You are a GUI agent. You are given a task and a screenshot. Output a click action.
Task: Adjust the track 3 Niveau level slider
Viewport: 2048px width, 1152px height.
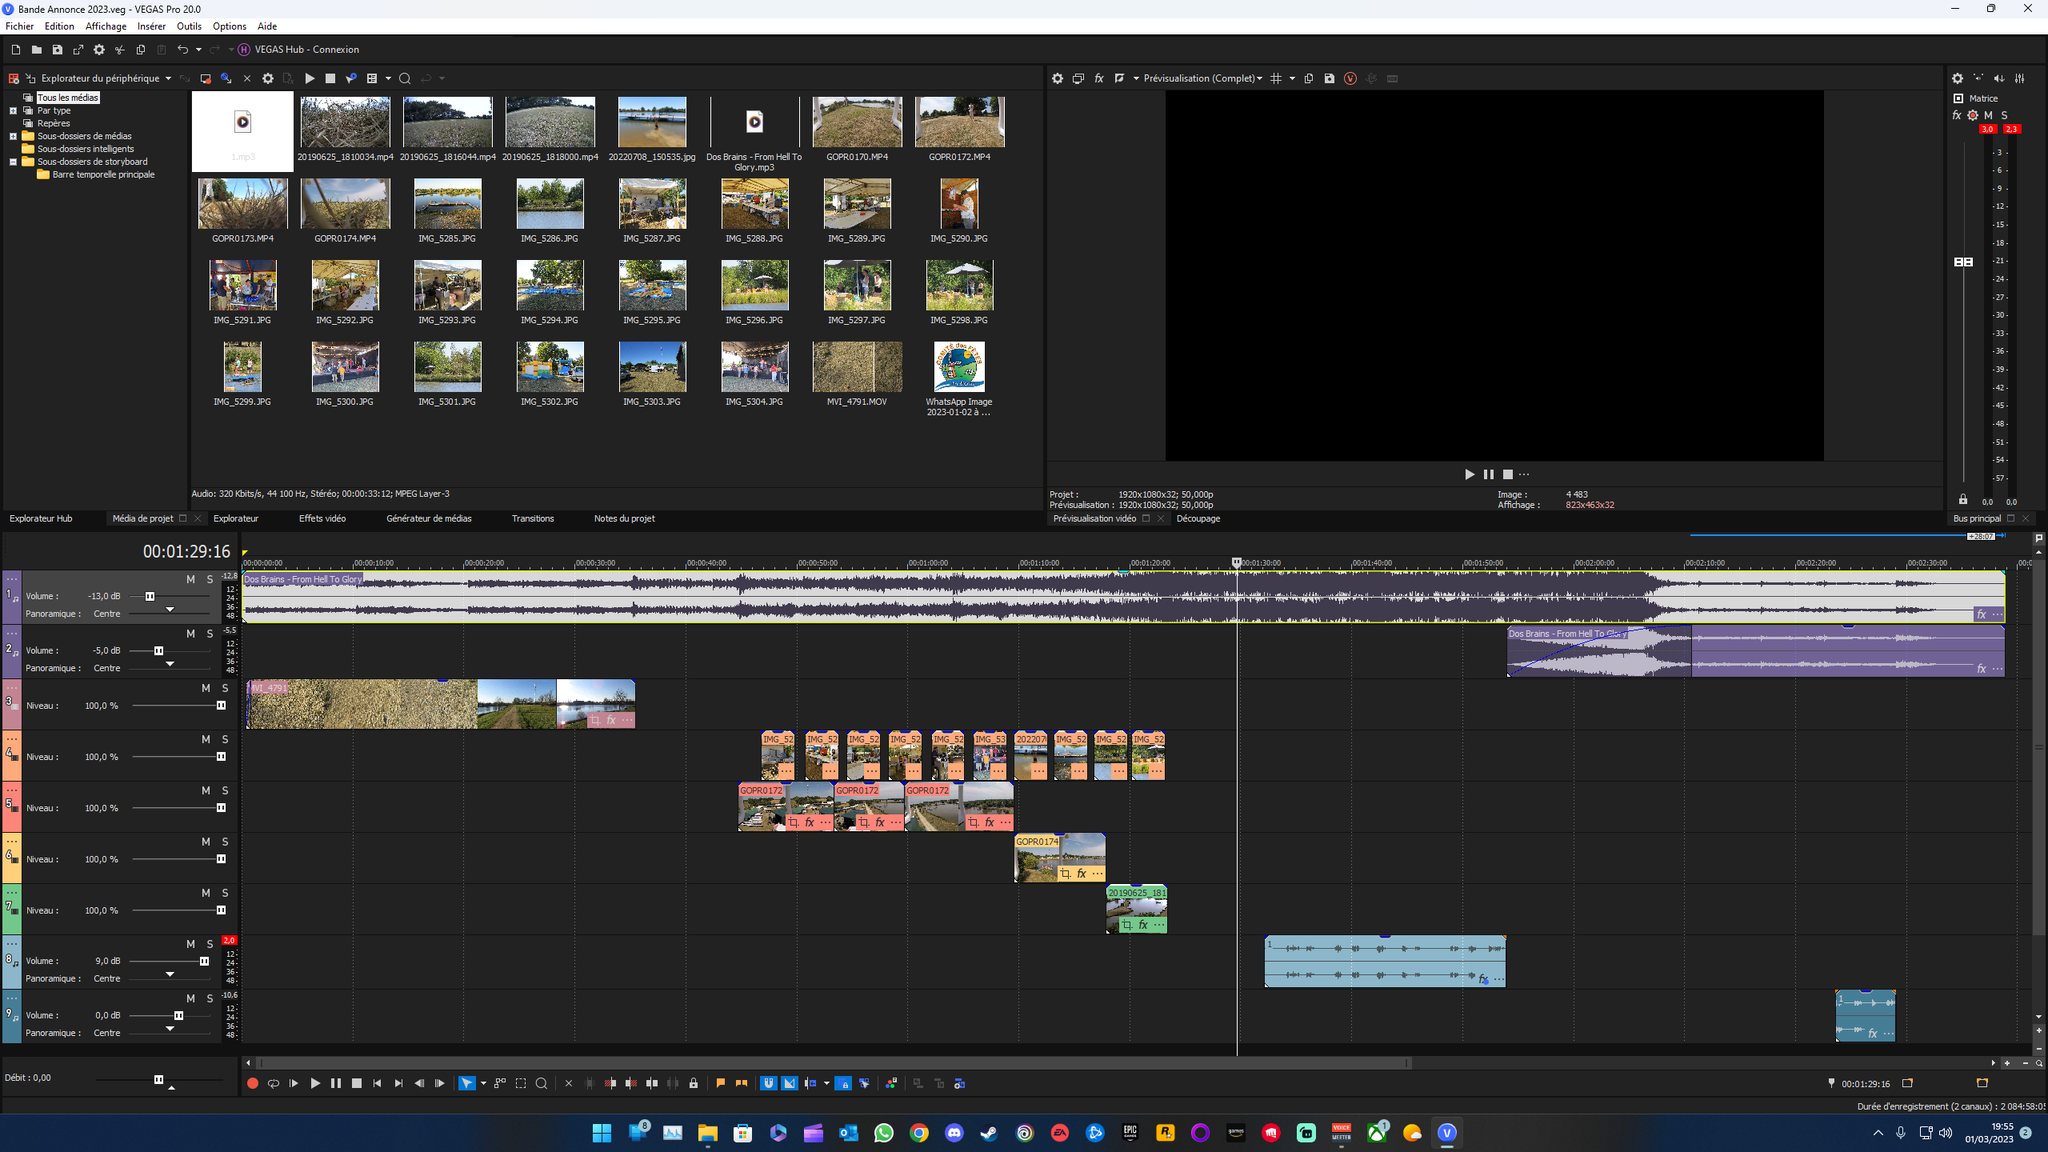pos(221,706)
